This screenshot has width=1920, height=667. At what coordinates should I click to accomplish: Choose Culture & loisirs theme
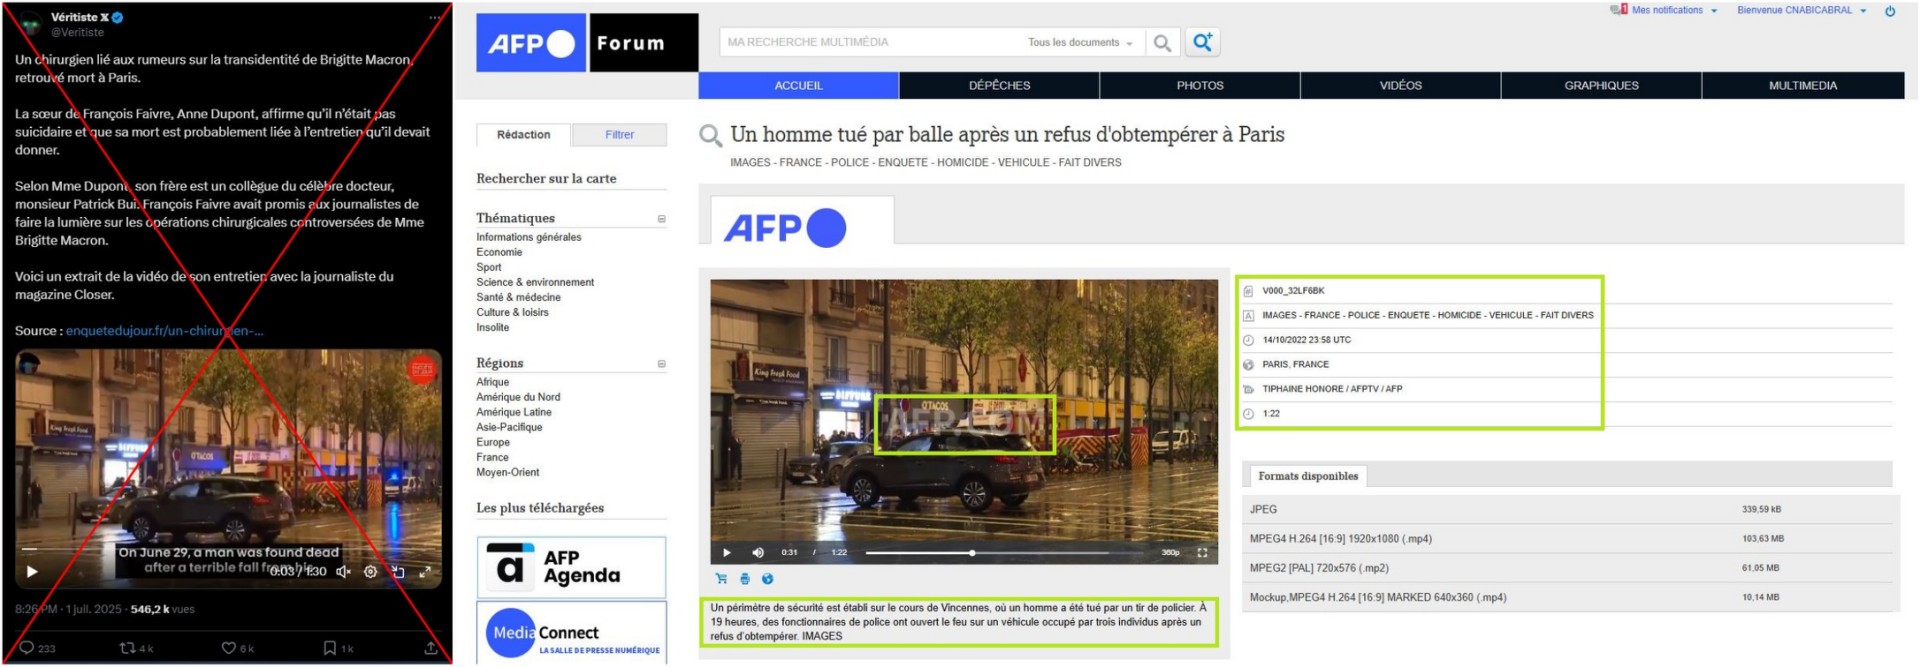[x=512, y=312]
